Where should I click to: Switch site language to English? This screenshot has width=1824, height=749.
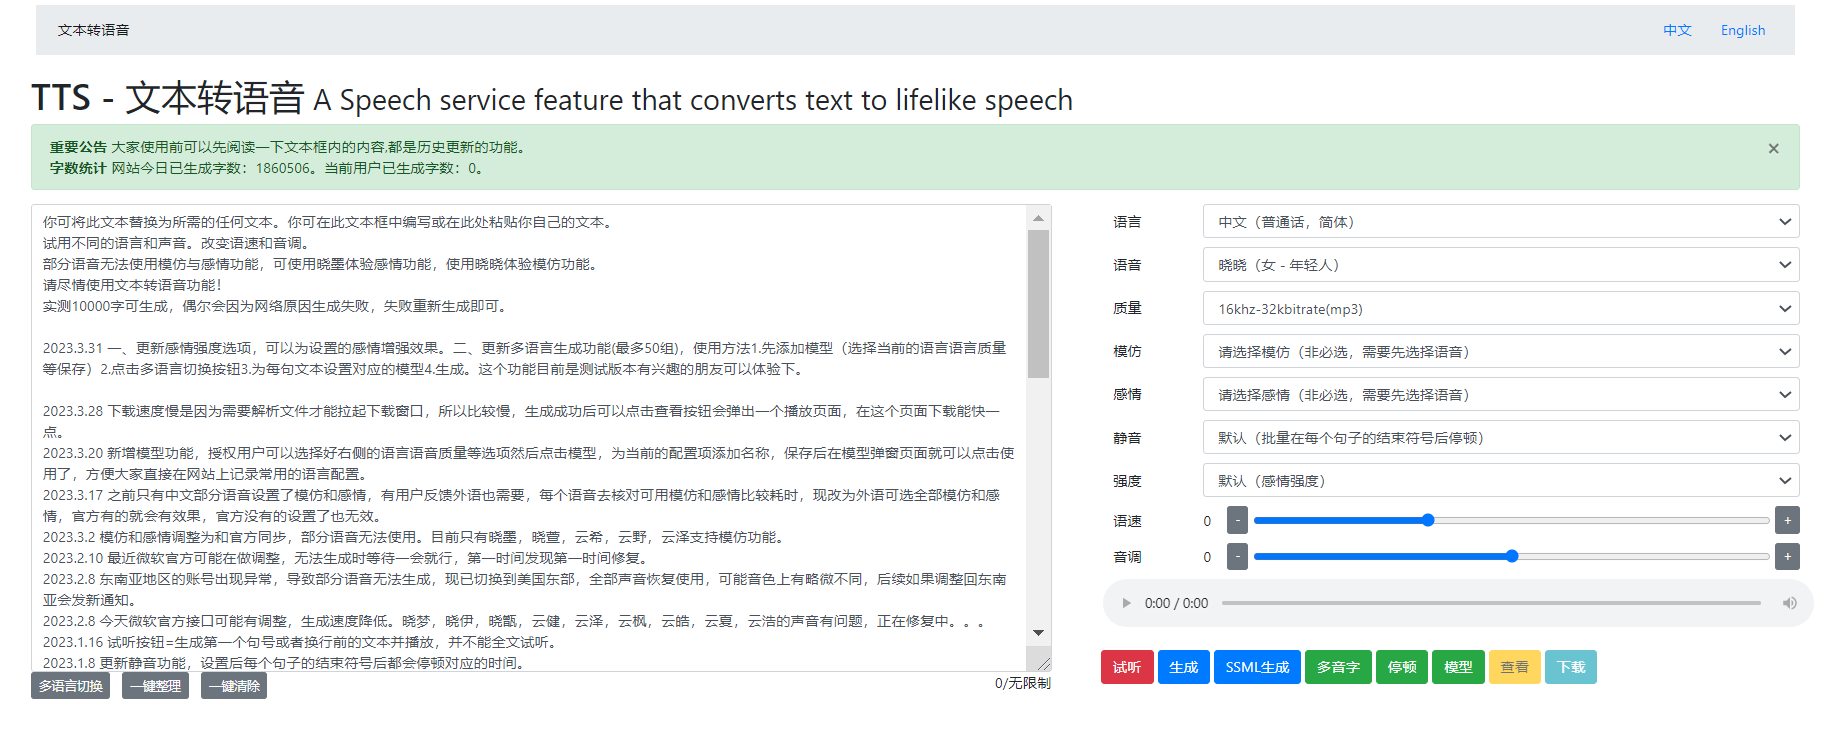(1742, 31)
